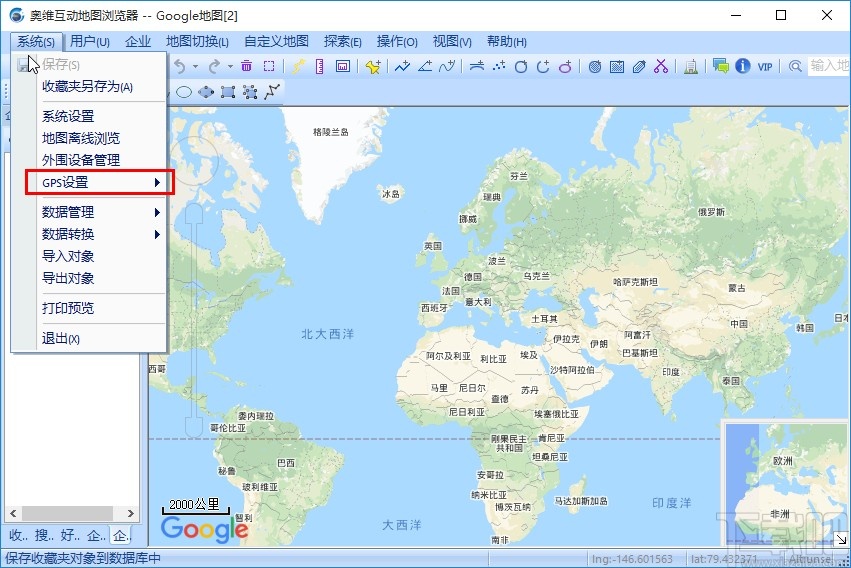Switch to the 收.. bottom panel tab

pyautogui.click(x=18, y=535)
